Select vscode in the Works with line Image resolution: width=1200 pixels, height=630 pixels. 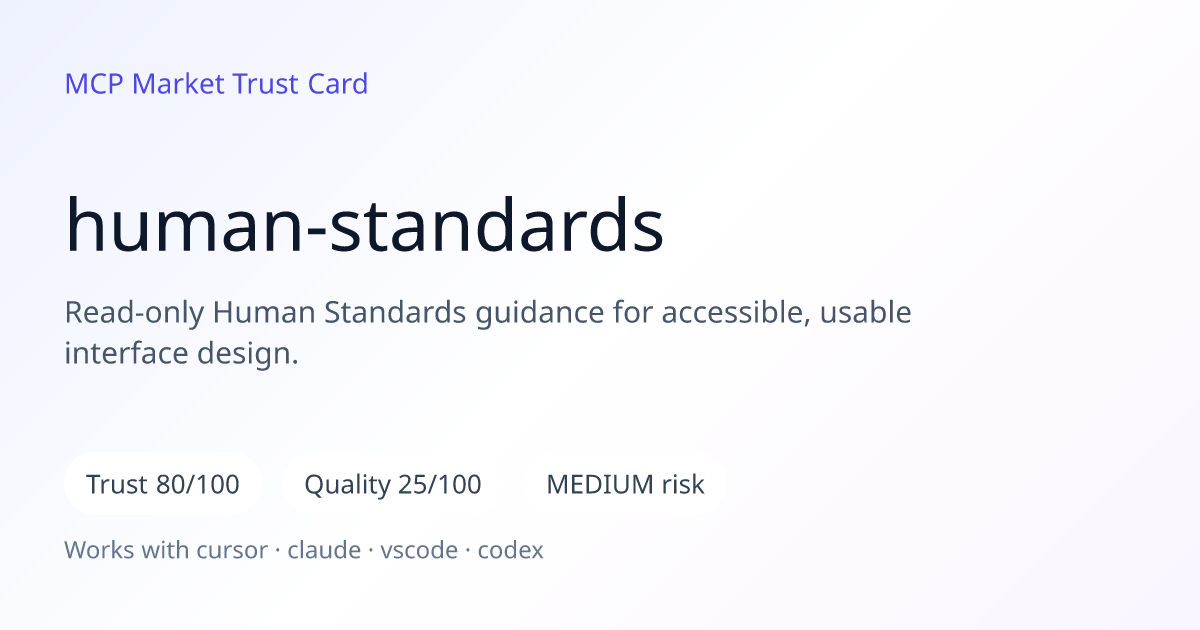(x=418, y=550)
